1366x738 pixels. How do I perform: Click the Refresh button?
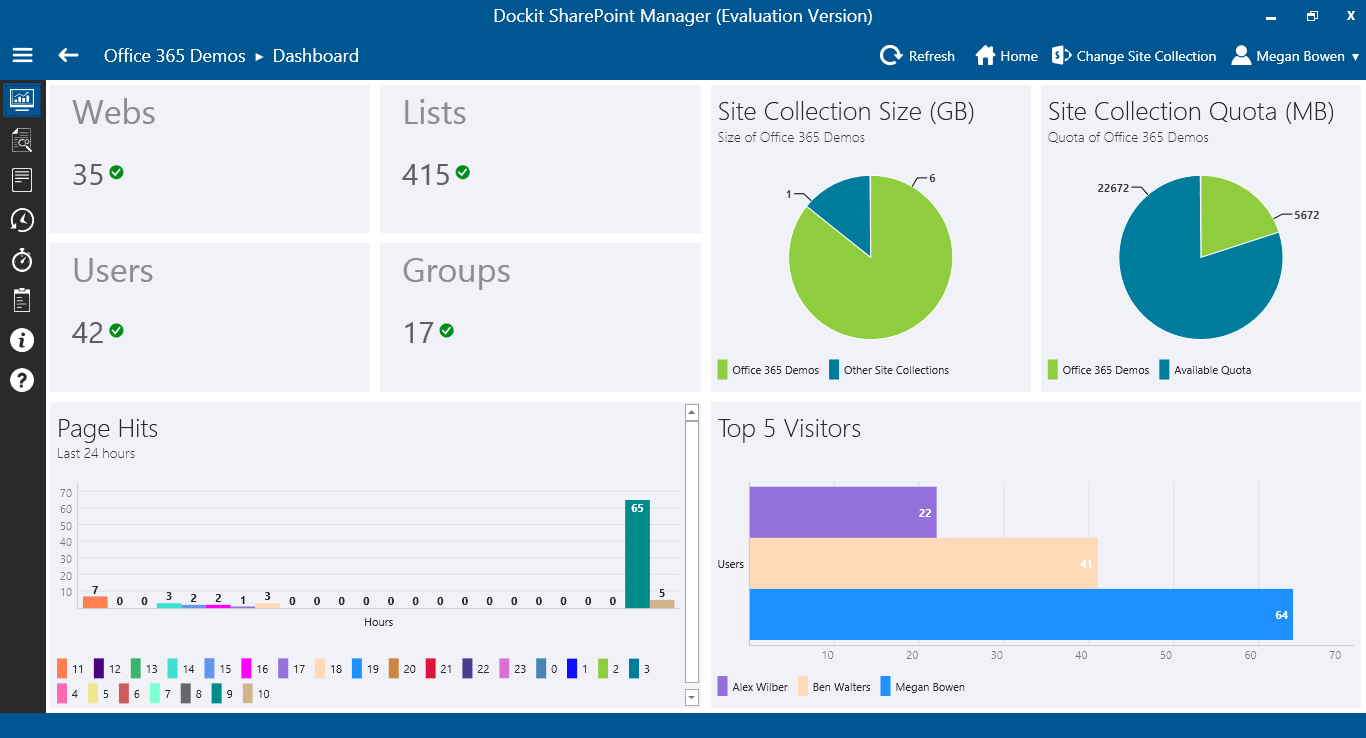pos(917,56)
